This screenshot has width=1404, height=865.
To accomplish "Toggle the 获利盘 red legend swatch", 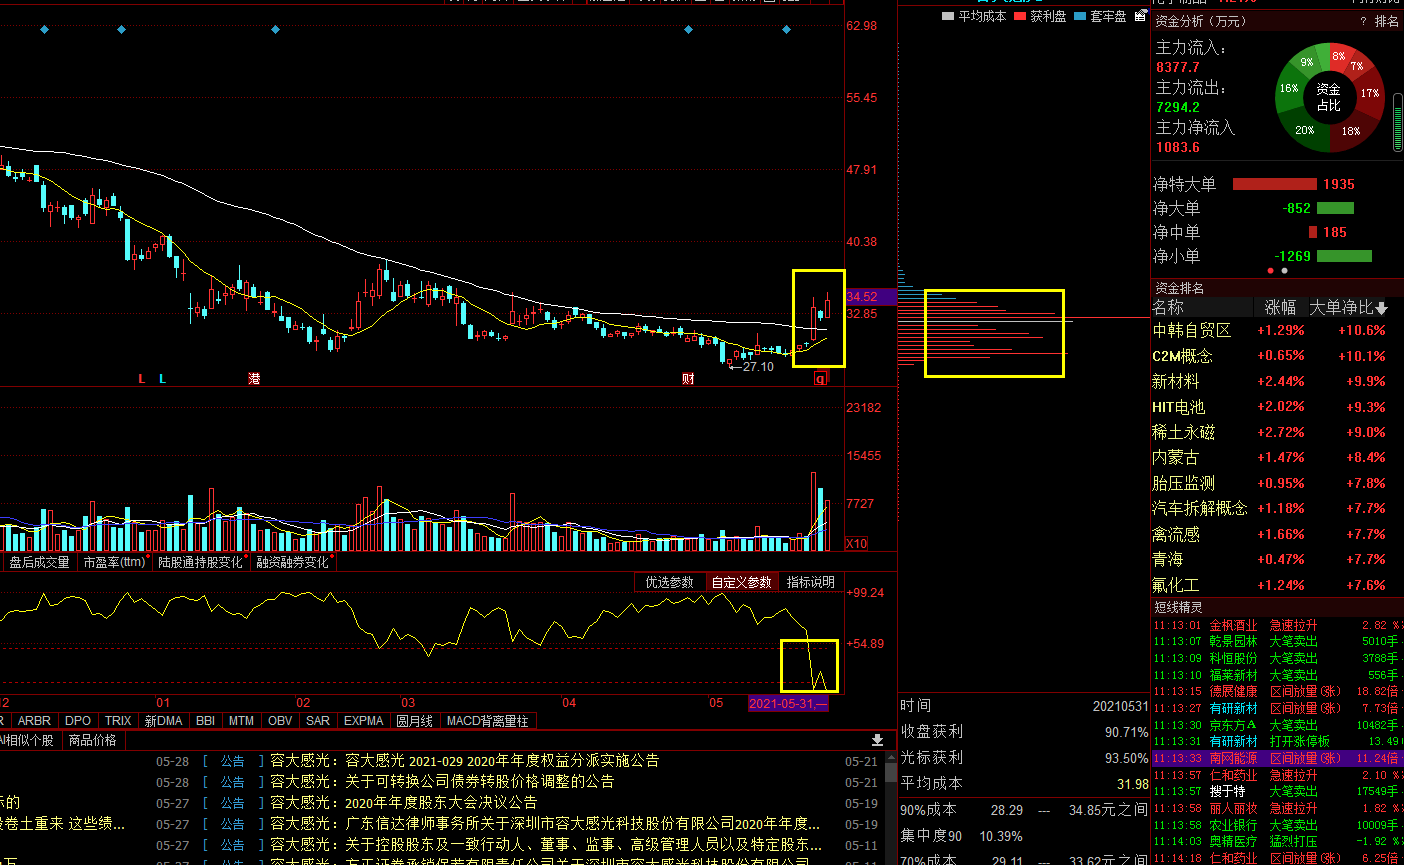I will pos(1020,16).
